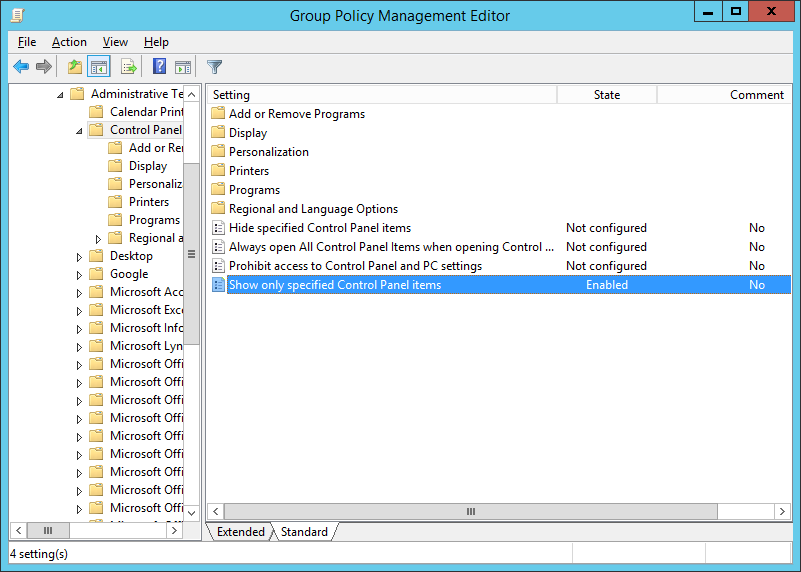
Task: Expand the Desktop tree node
Action: [80, 257]
